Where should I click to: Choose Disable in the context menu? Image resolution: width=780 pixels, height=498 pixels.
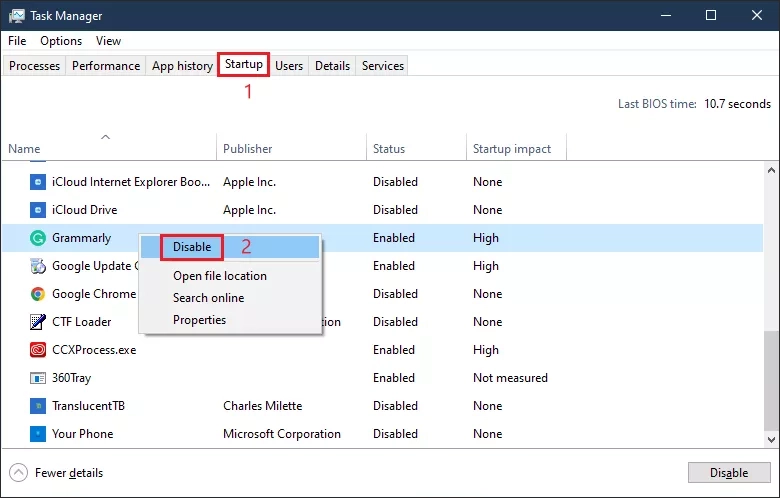click(230, 247)
